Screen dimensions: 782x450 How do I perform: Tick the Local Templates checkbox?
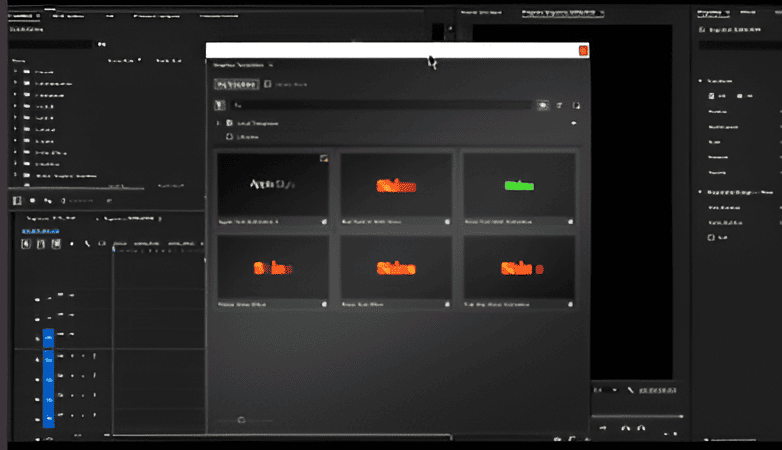pos(229,123)
